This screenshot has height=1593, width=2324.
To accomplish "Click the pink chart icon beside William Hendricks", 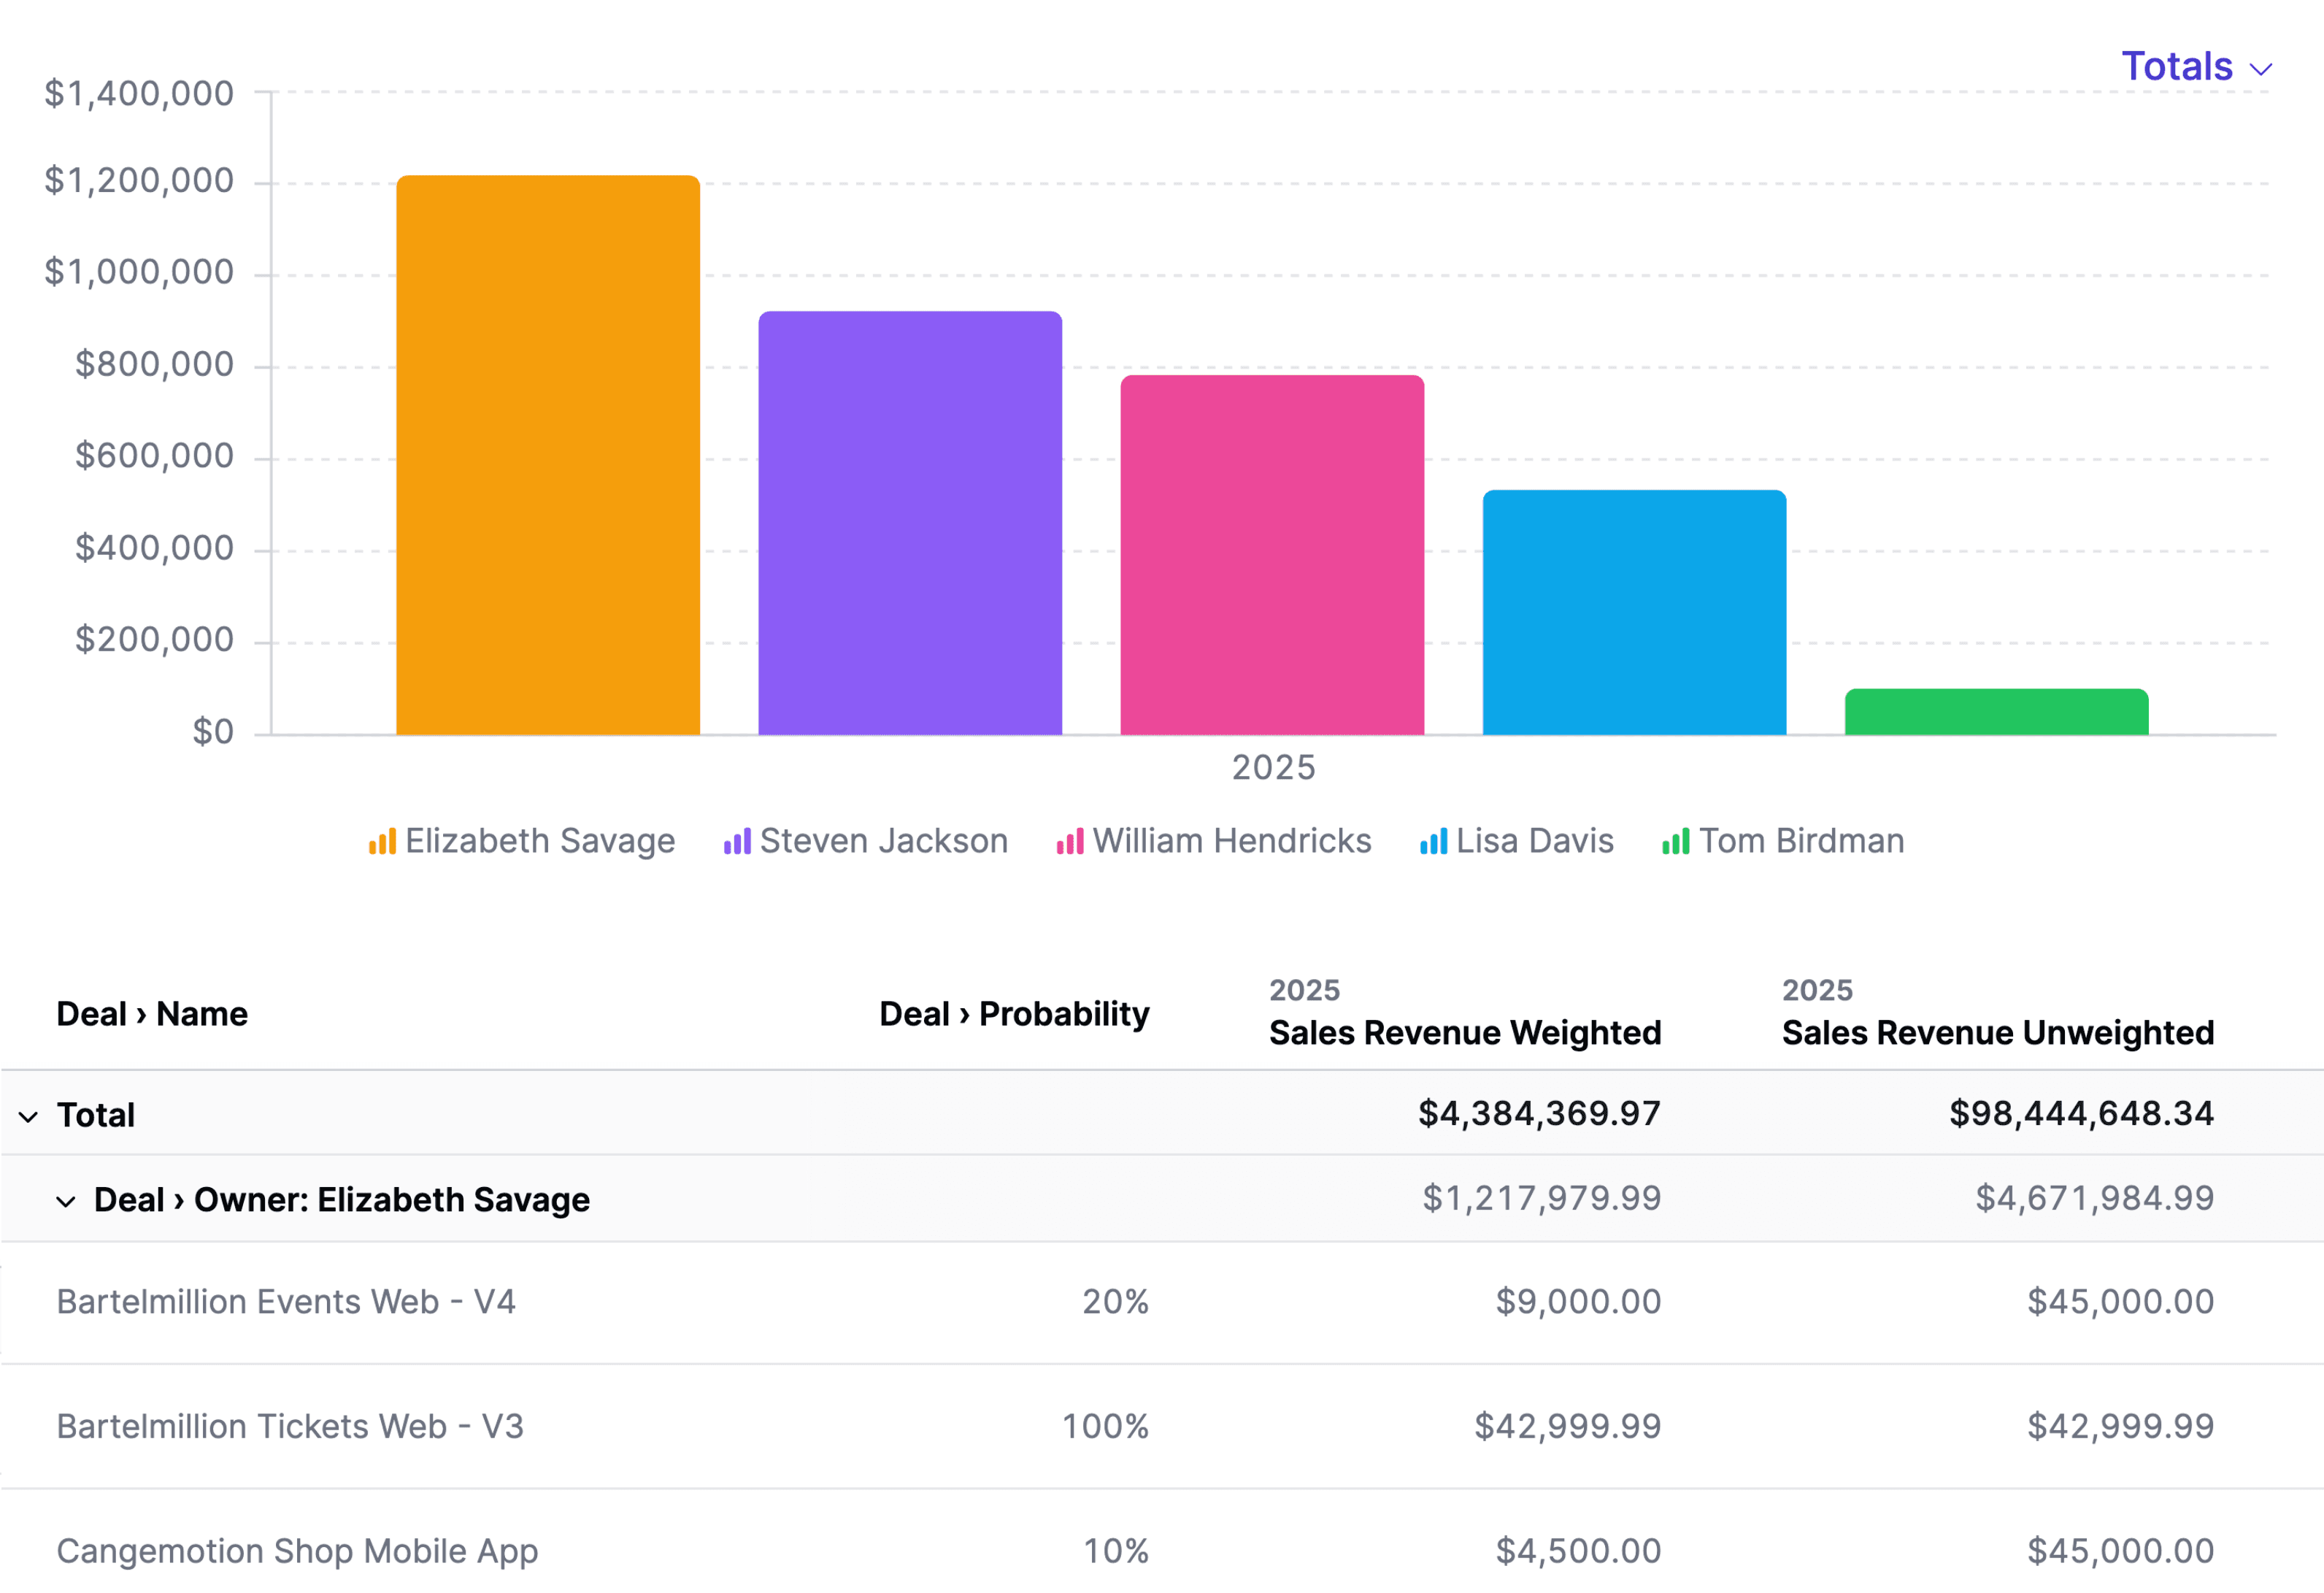I will 1070,841.
